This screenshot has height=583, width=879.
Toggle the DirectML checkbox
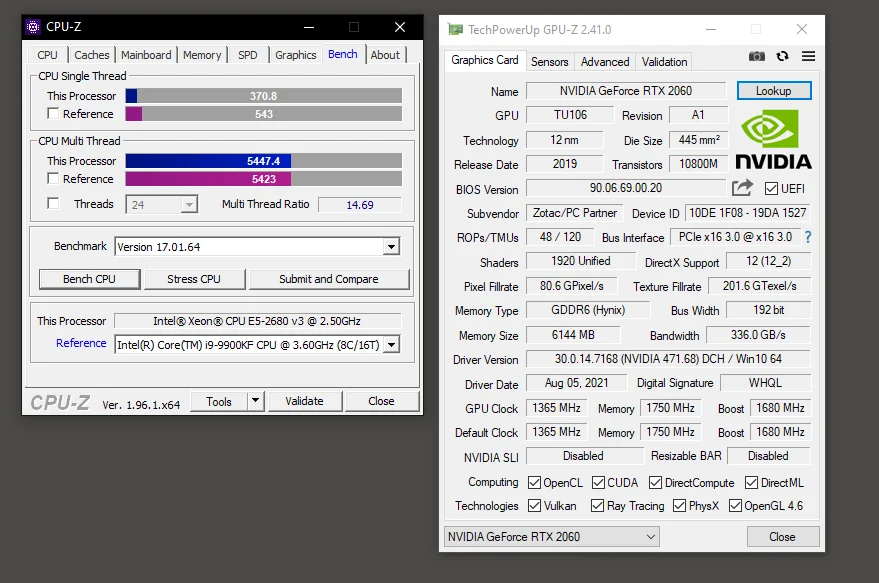(x=751, y=483)
